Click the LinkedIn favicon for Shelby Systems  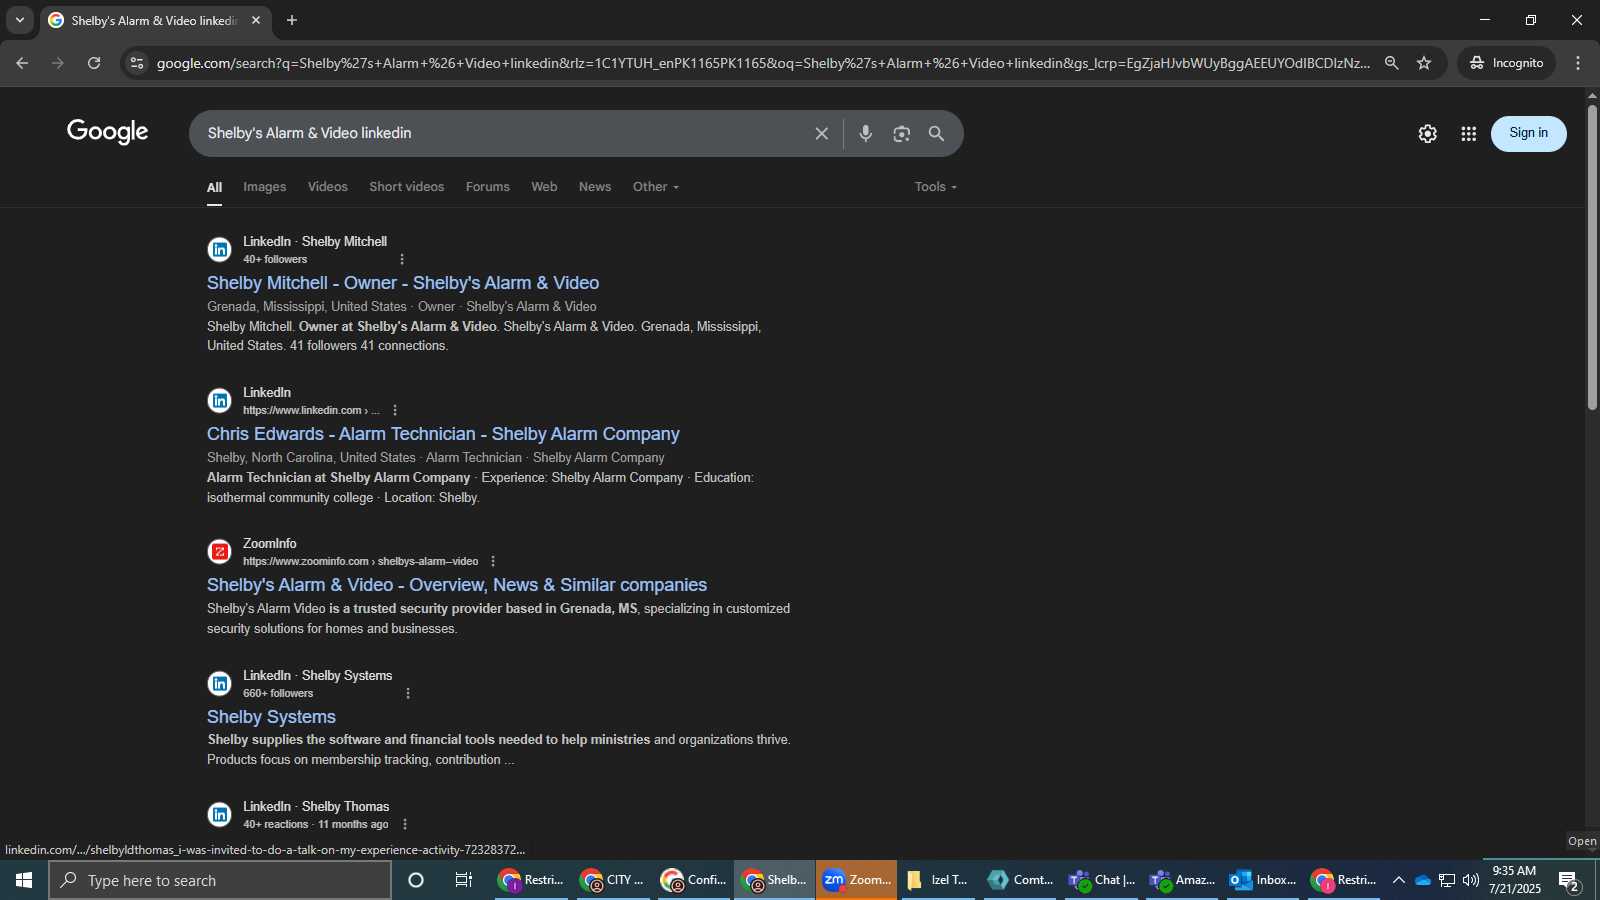220,684
